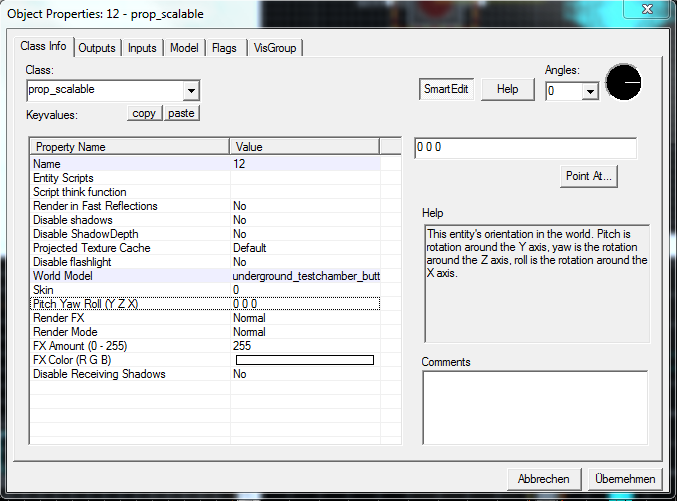Image resolution: width=677 pixels, height=501 pixels.
Task: Click the Point At... button
Action: 590,177
